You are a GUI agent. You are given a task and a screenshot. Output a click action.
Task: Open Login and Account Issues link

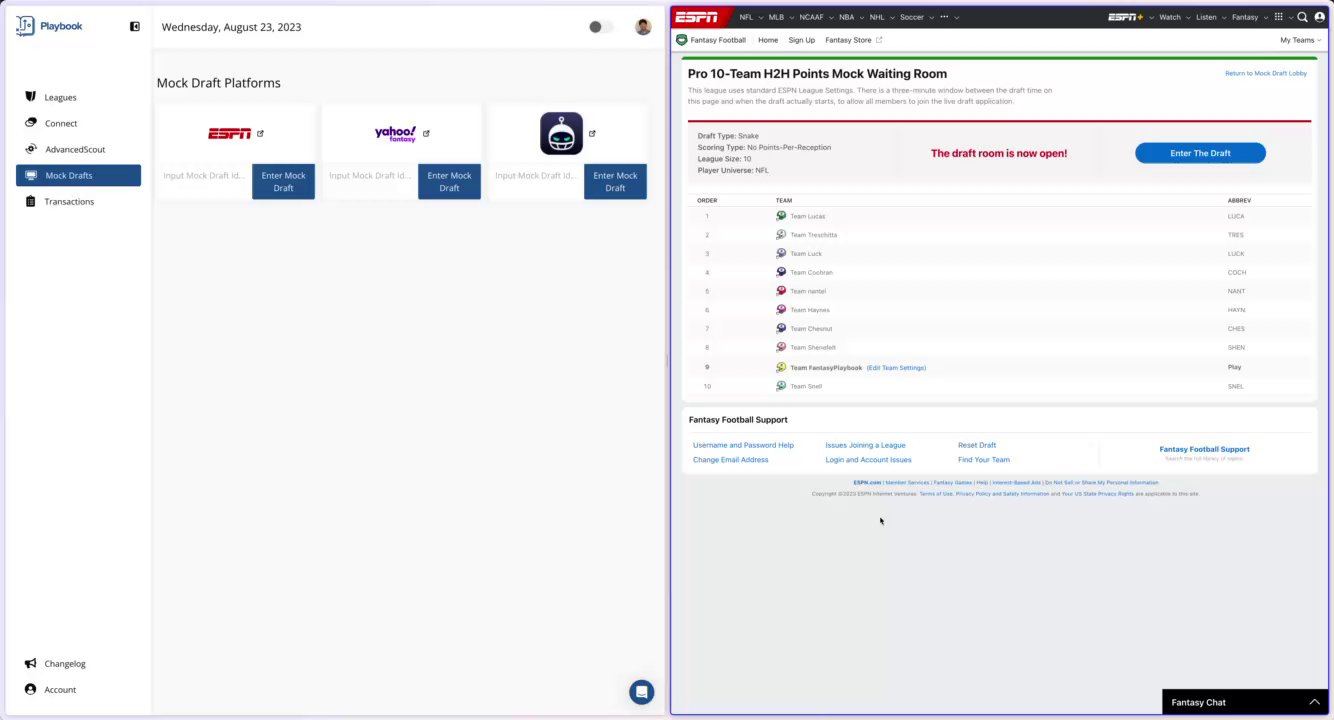[868, 460]
